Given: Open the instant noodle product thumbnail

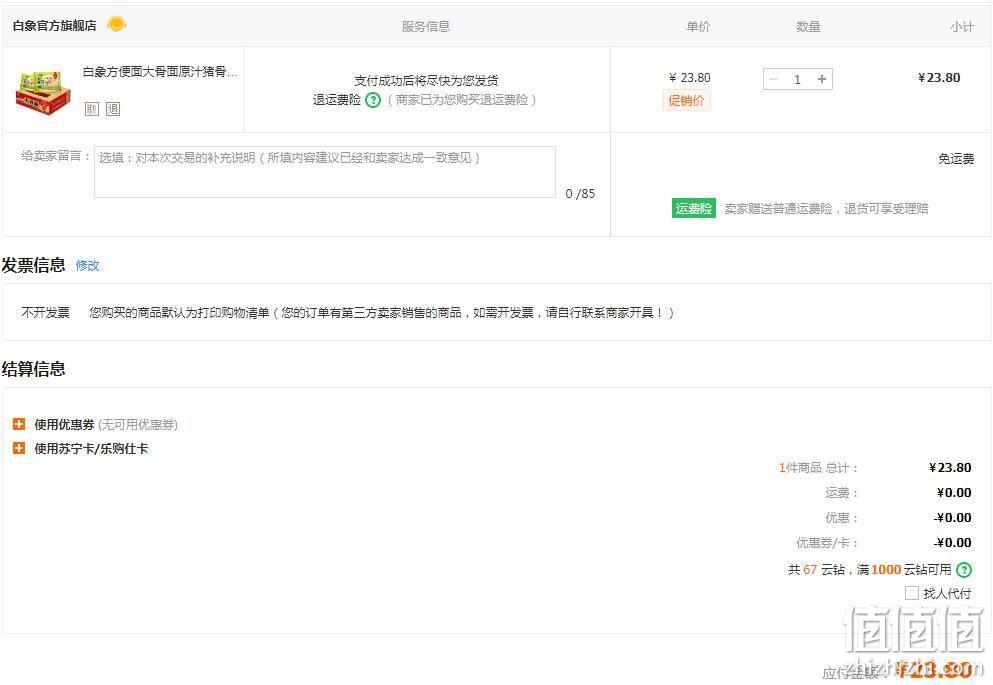Looking at the screenshot, I should pos(42,92).
